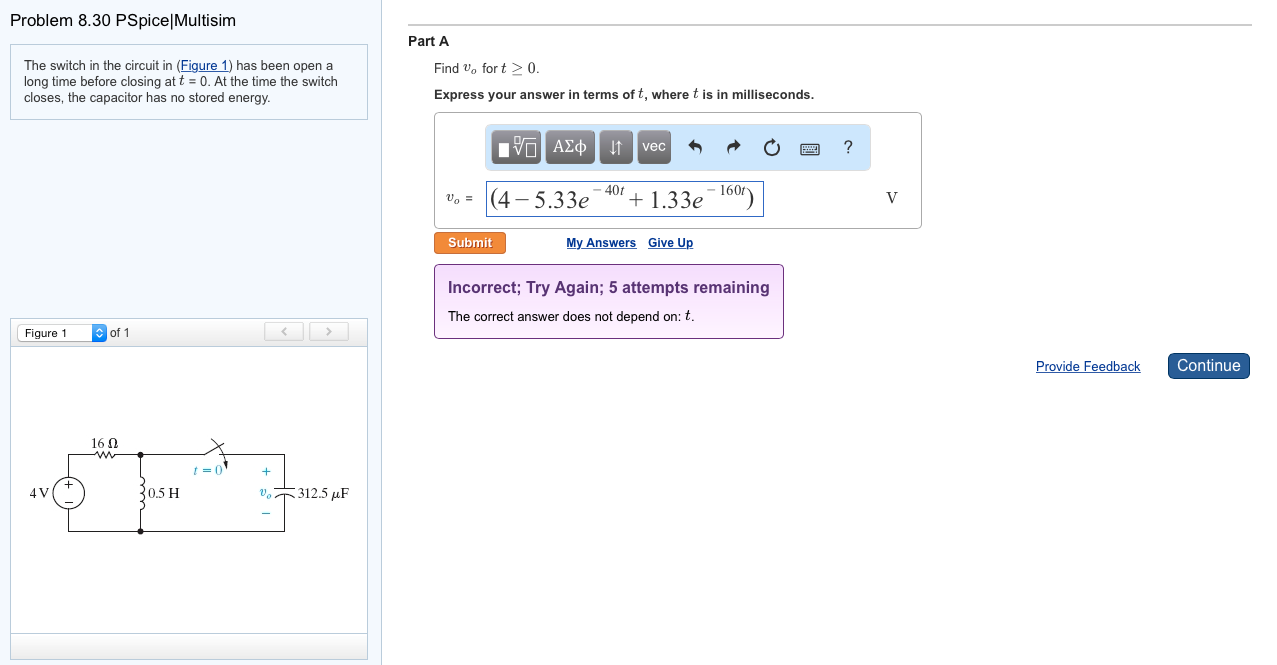This screenshot has height=665, width=1277.
Task: Open keyboard shortcuts icon
Action: point(810,149)
